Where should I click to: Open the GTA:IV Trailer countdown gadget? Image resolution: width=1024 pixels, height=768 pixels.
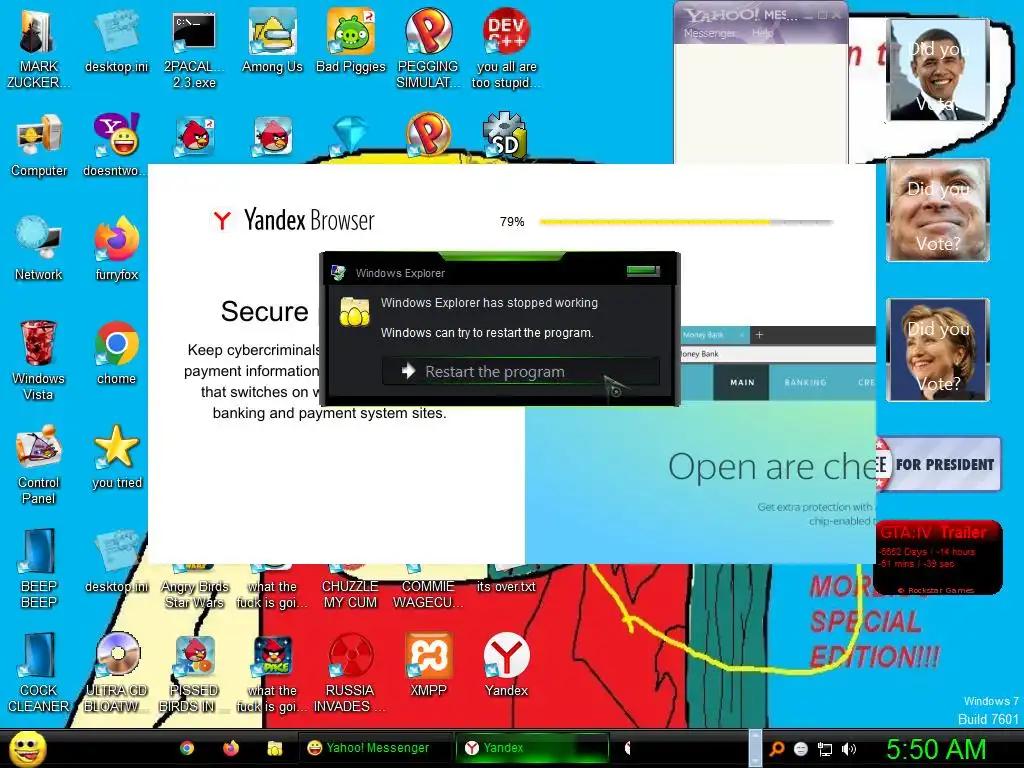[x=938, y=557]
